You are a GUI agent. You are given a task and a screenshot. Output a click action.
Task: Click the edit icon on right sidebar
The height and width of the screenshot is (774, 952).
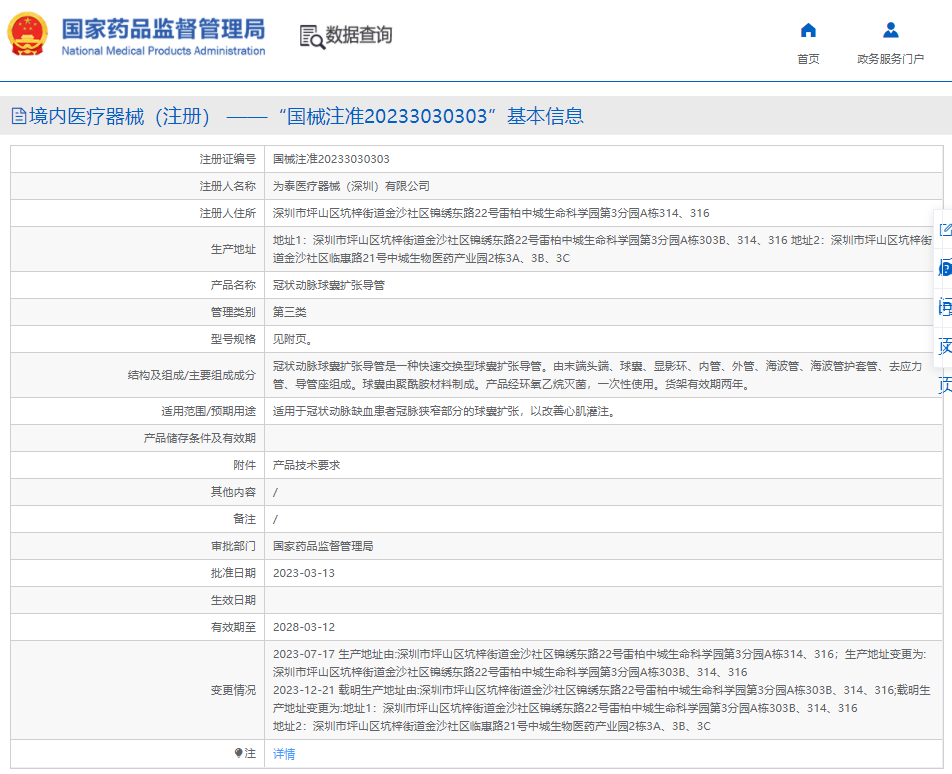tap(945, 230)
